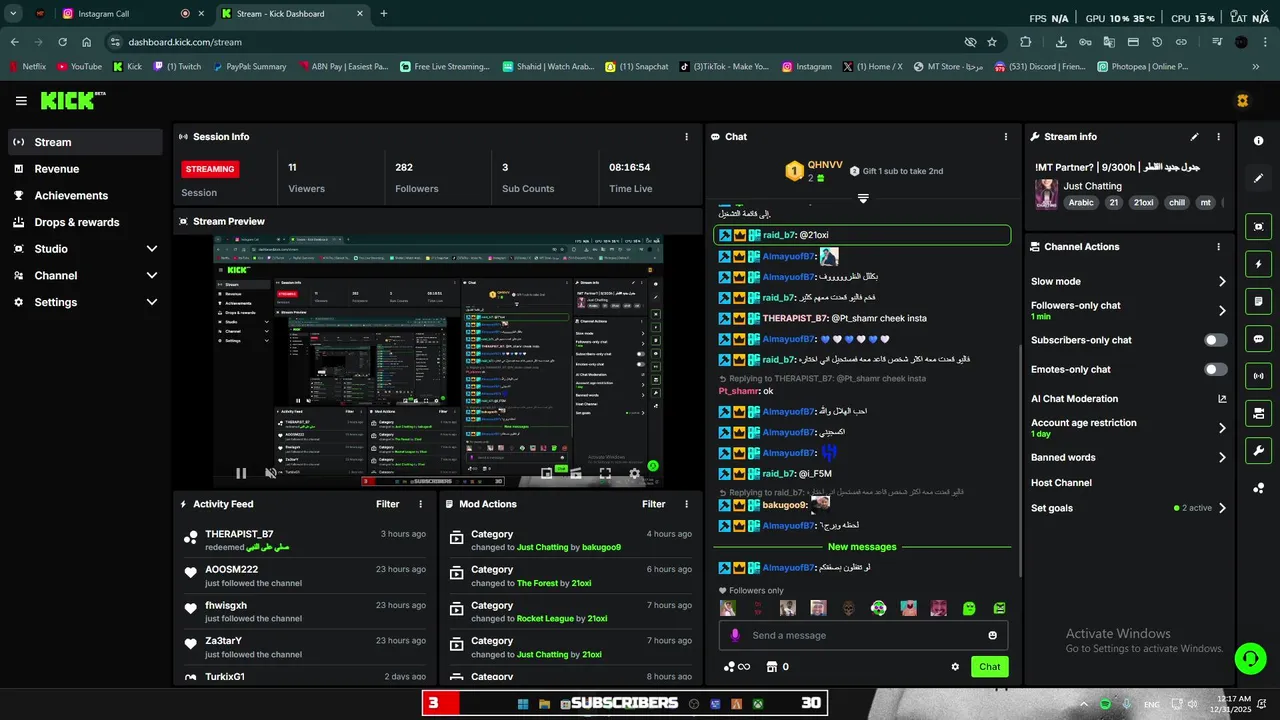Open Drops & rewards in the sidebar

click(x=85, y=222)
